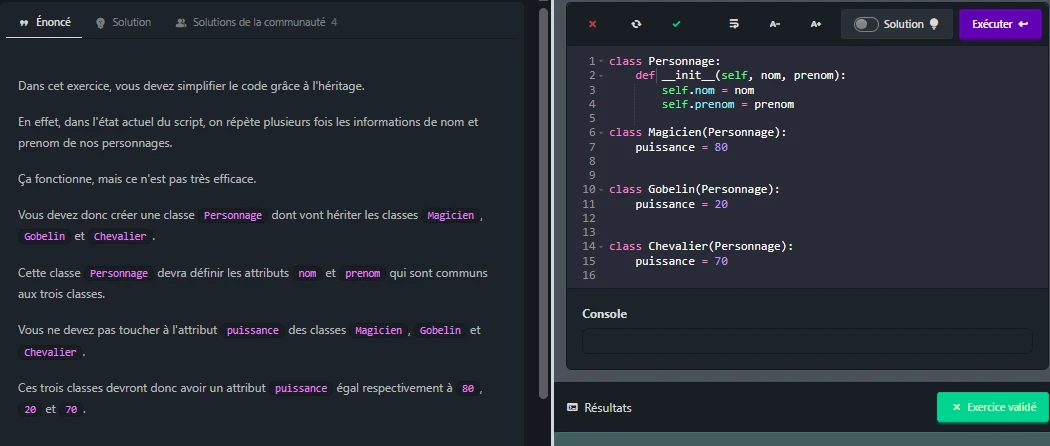
Task: Fold the Chevalier class on line 14
Action: coord(601,246)
